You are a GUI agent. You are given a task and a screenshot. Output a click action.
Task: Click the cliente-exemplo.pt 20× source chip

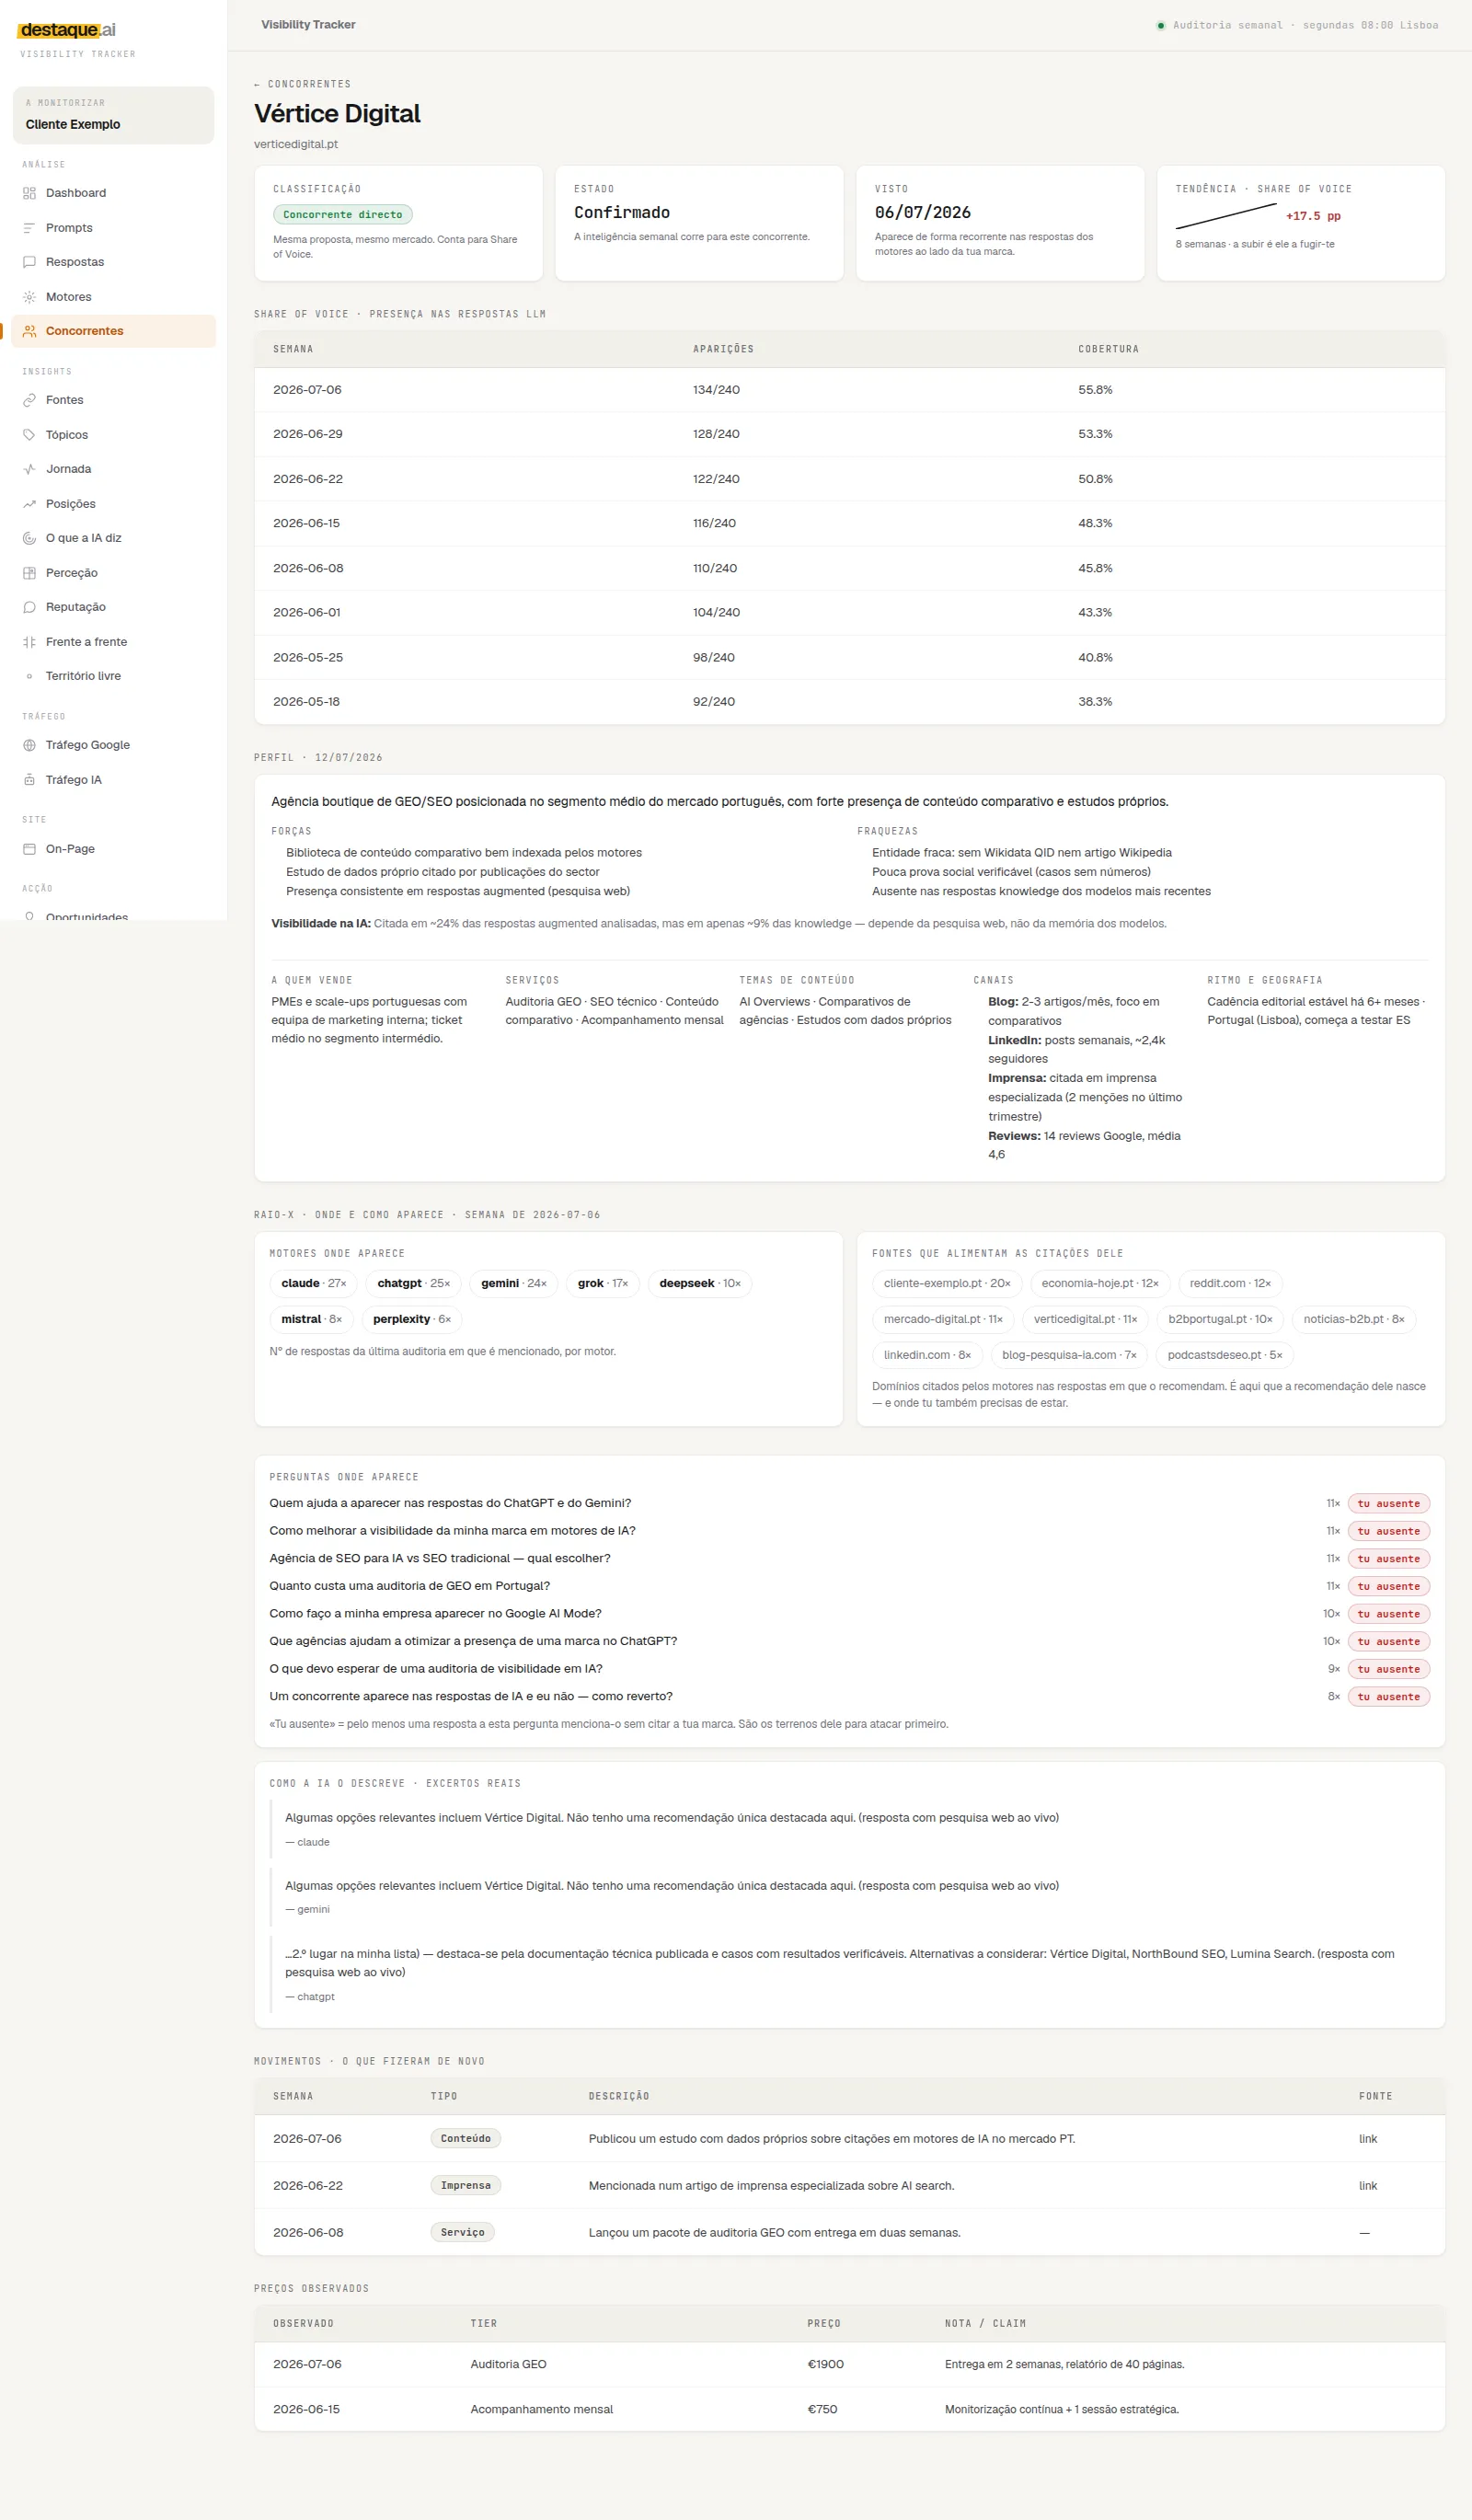coord(946,1283)
